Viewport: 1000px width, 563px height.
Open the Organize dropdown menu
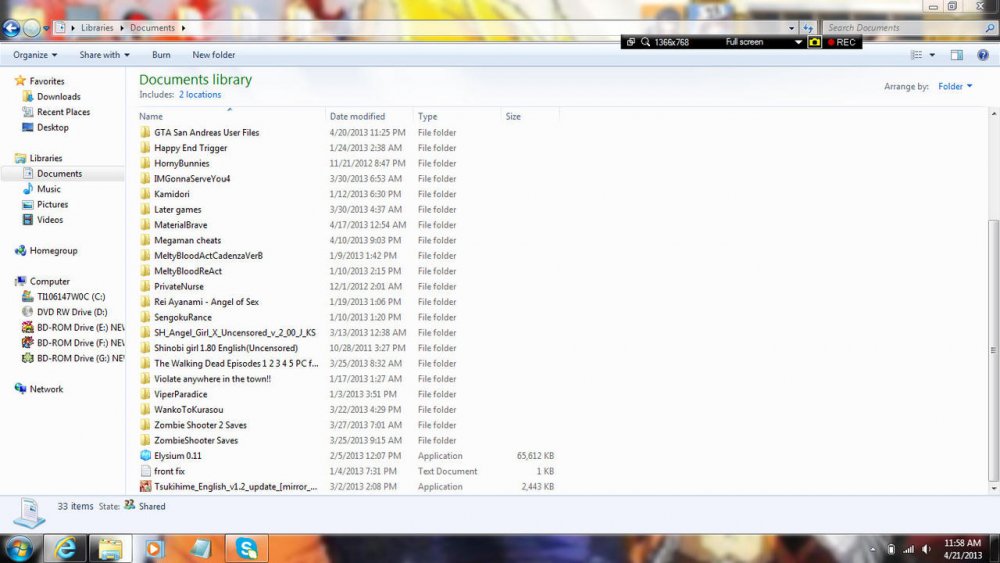pyautogui.click(x=35, y=55)
